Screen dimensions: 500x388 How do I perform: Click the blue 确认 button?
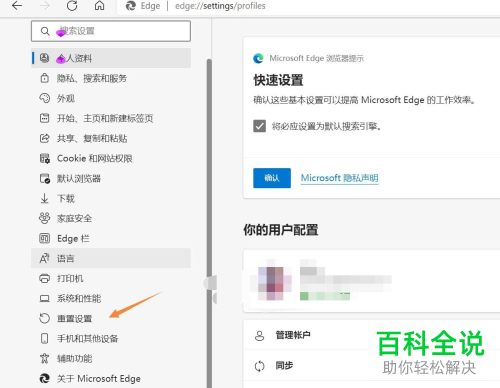point(272,178)
